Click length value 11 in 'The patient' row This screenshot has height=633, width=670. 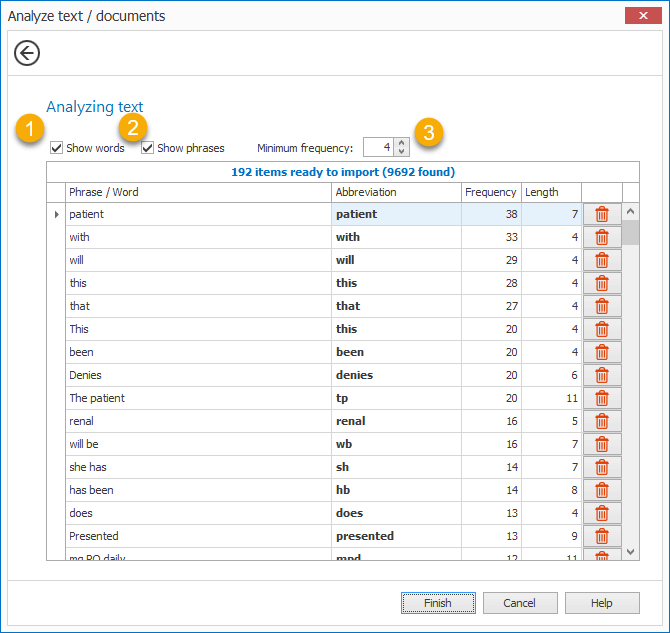tap(551, 398)
